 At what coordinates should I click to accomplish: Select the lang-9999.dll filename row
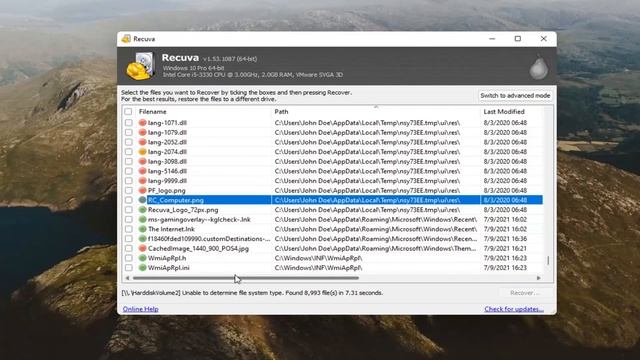pyautogui.click(x=167, y=180)
